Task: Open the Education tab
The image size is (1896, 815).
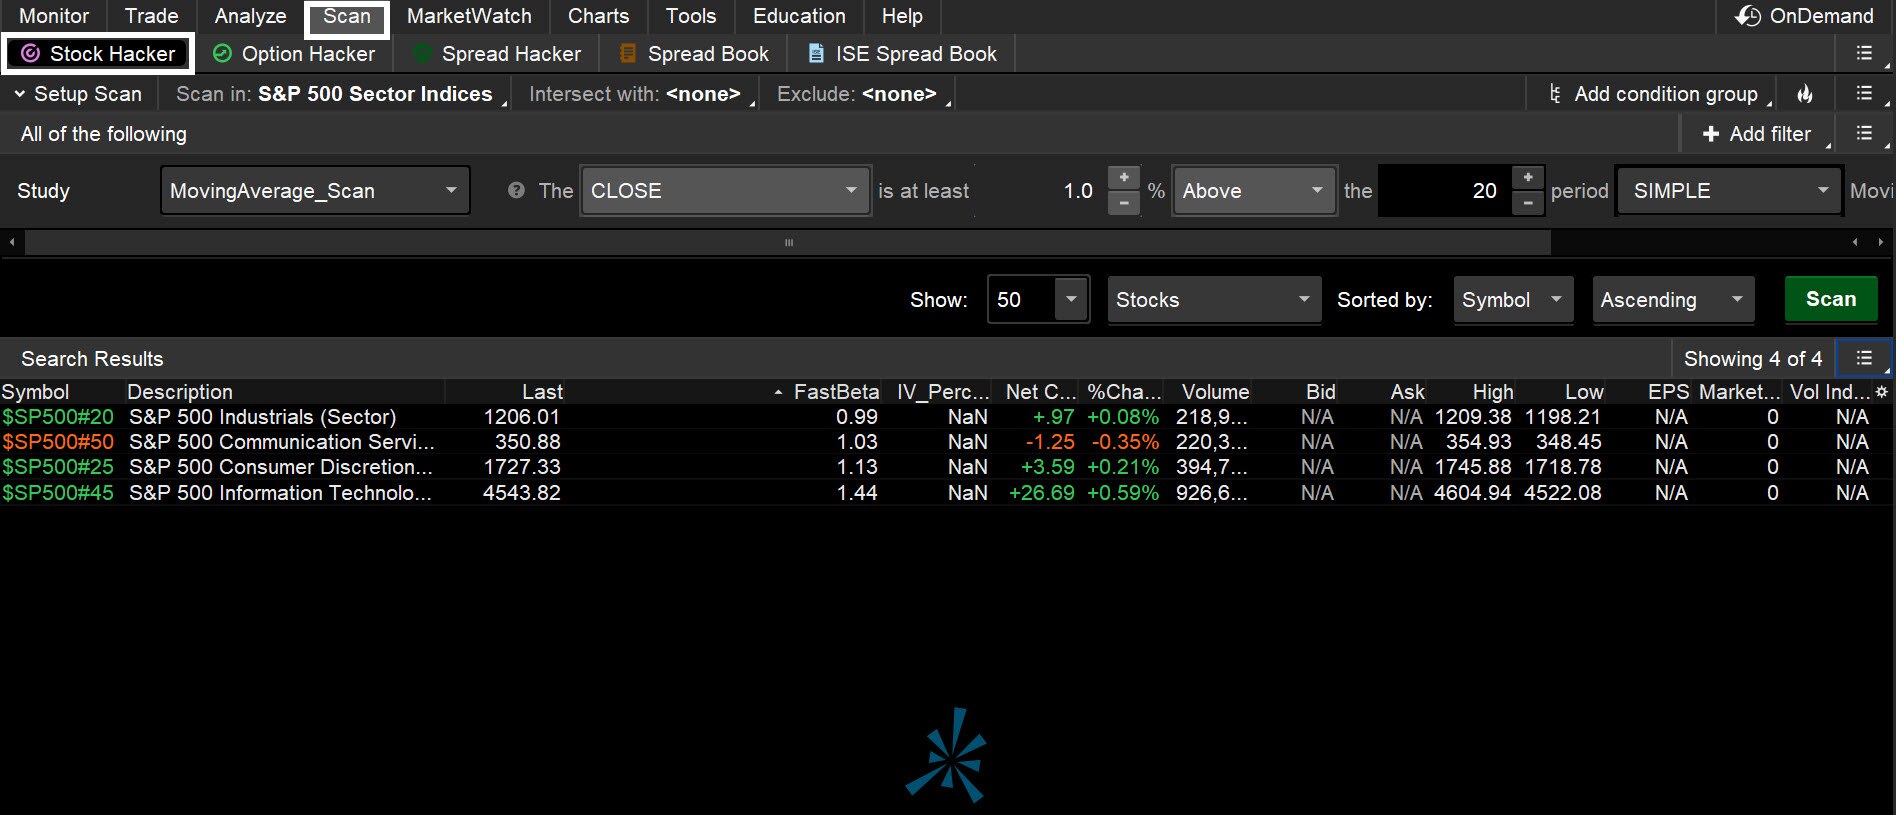Action: (799, 16)
